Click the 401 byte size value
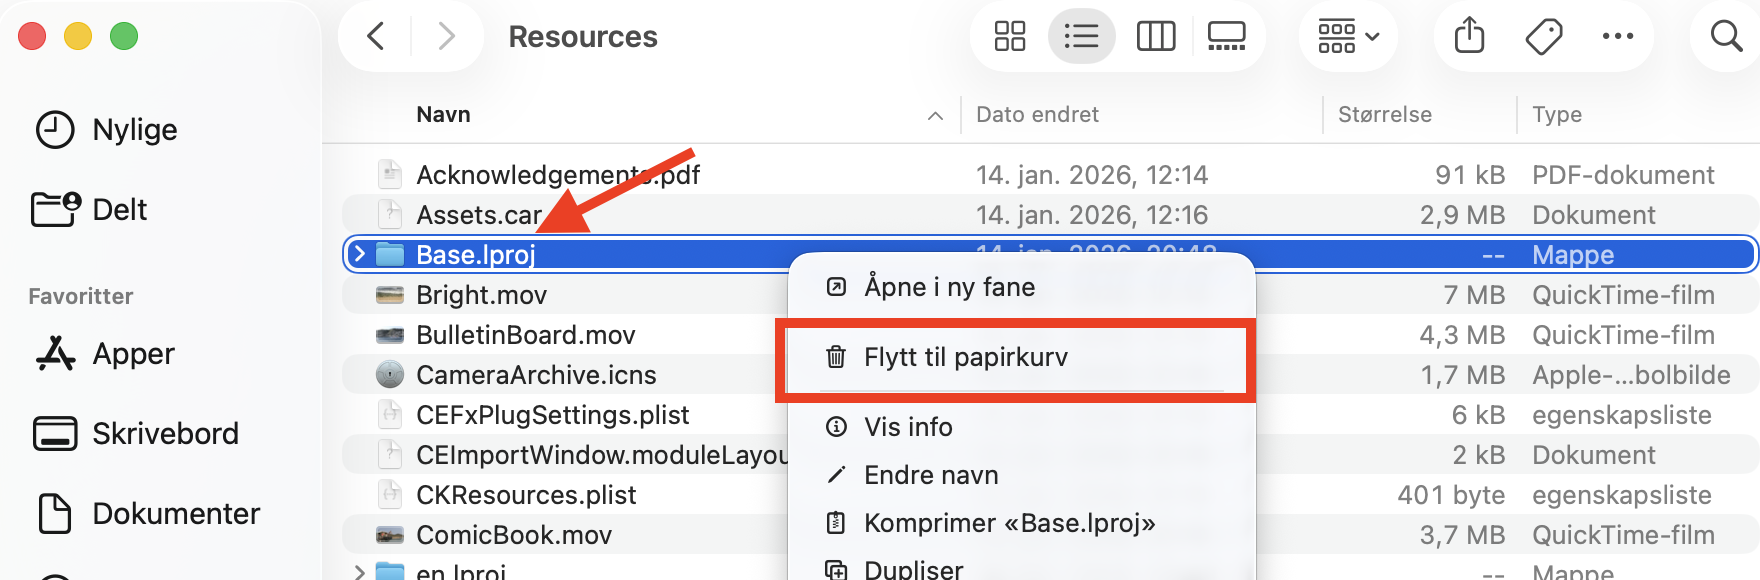This screenshot has width=1760, height=580. (x=1452, y=495)
